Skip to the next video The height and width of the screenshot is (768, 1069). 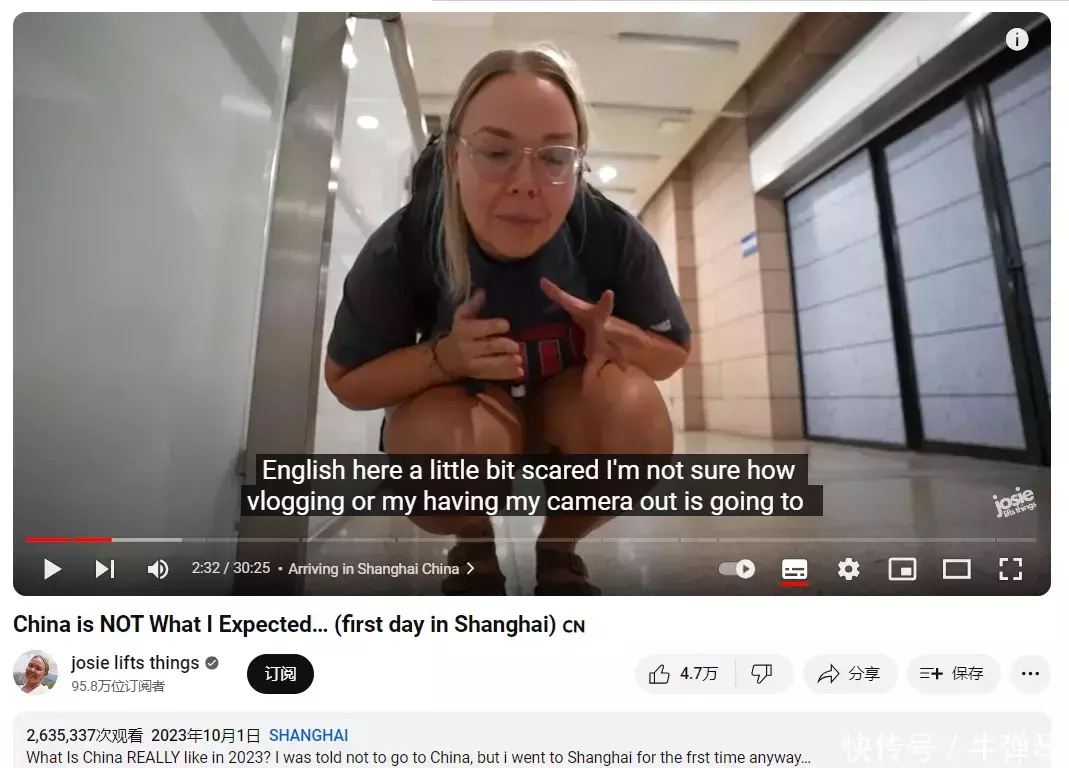pyautogui.click(x=105, y=569)
